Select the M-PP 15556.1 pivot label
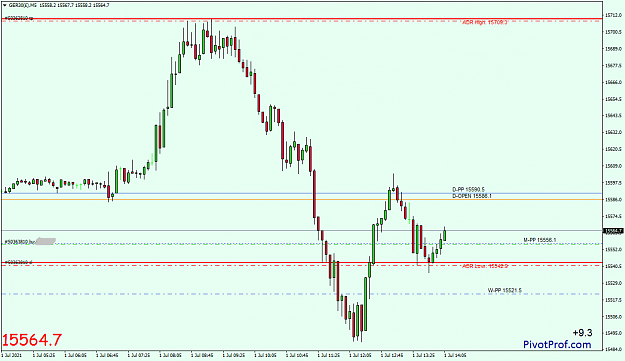 click(x=539, y=240)
